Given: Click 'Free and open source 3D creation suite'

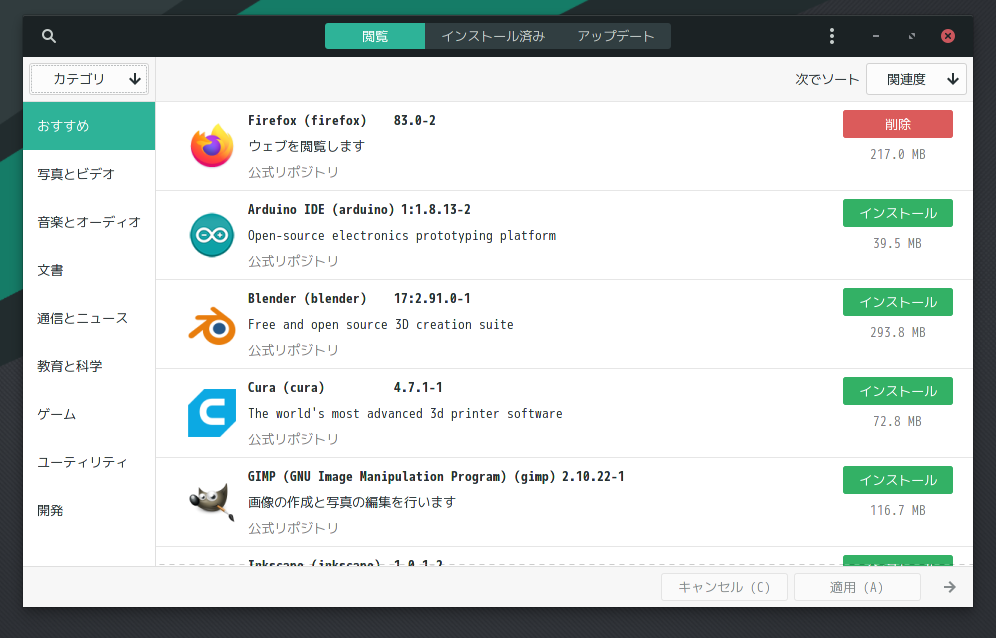Looking at the screenshot, I should point(380,325).
